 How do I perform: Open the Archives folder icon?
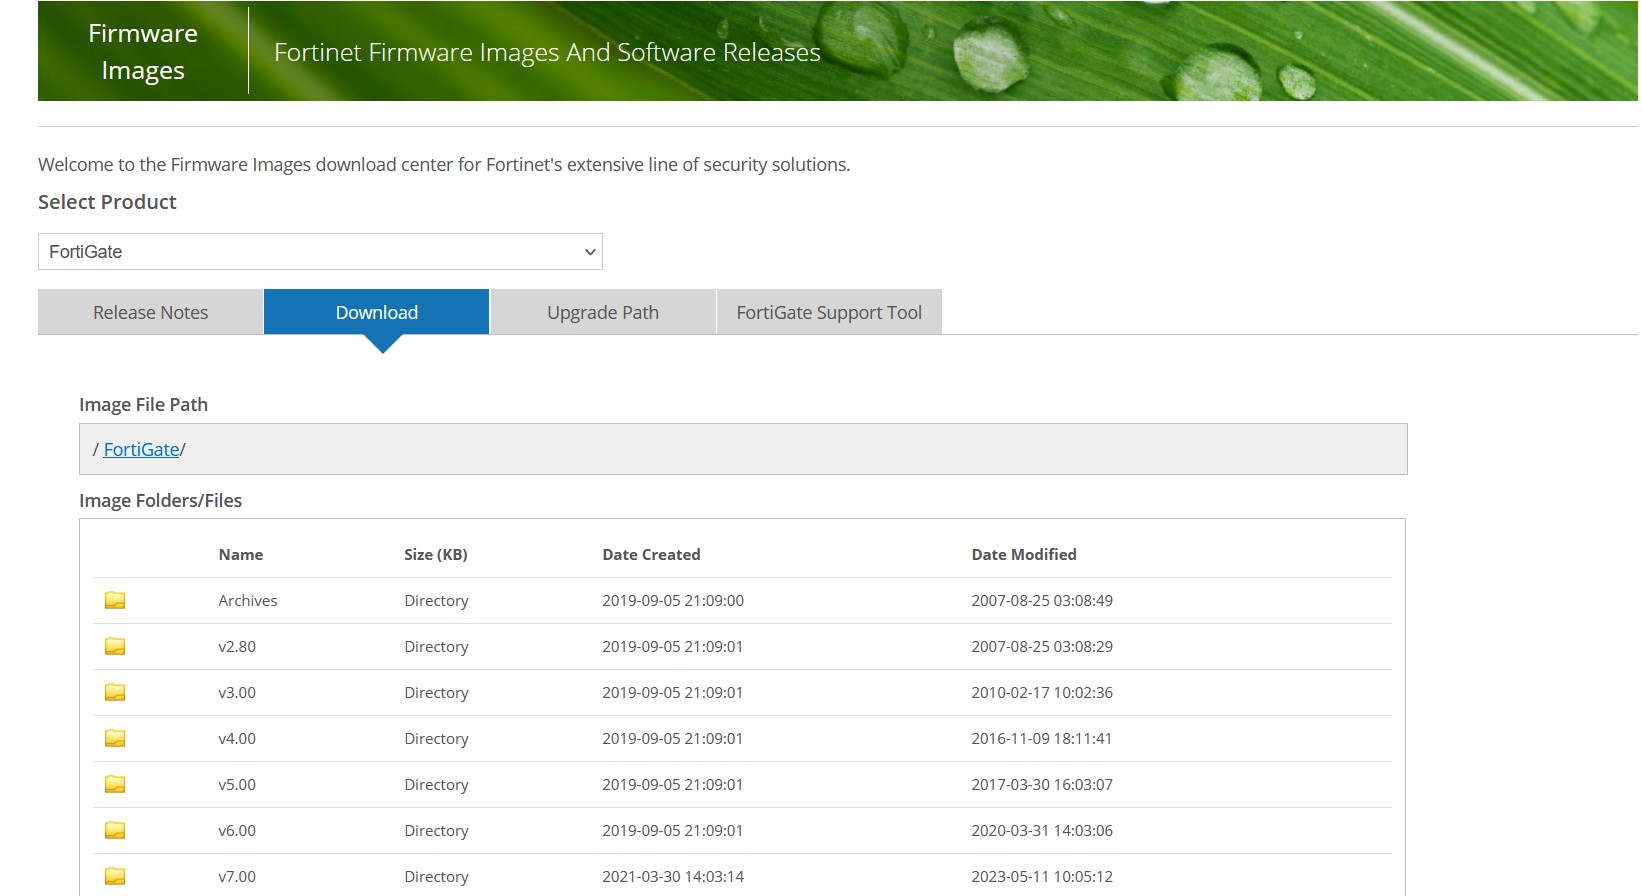tap(115, 600)
